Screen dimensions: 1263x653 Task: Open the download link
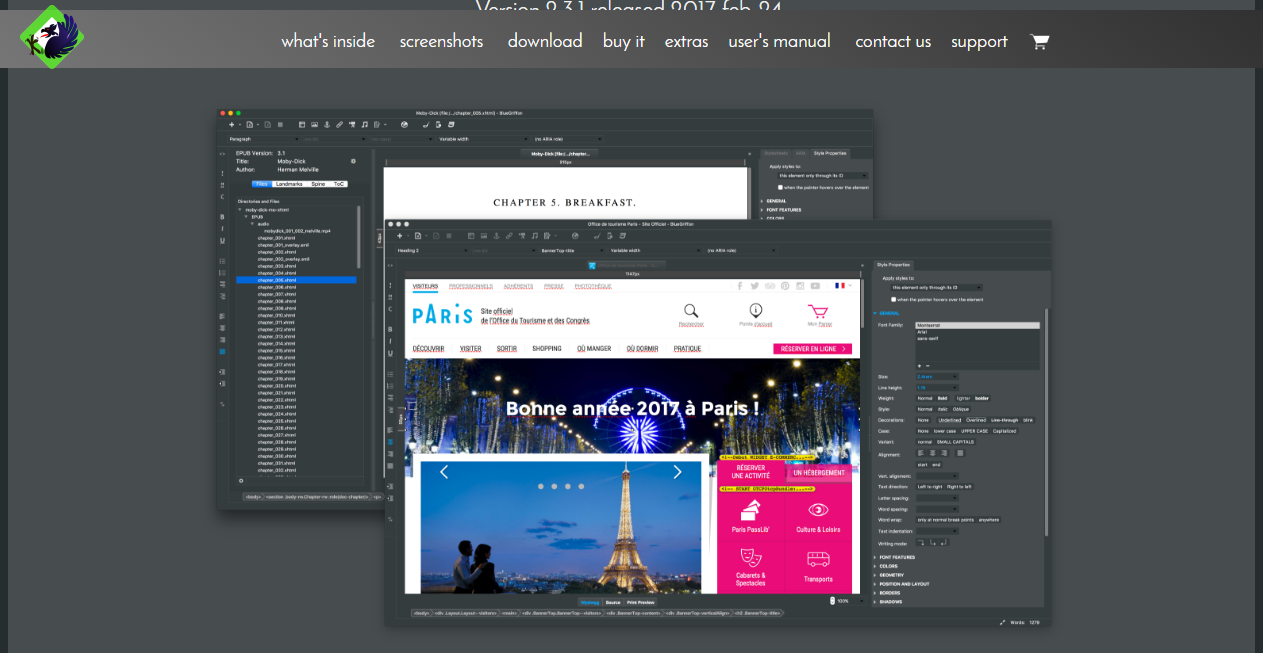[545, 41]
